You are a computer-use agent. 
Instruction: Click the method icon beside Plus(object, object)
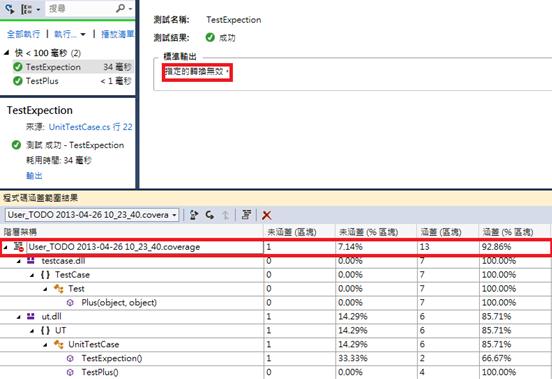pos(70,303)
